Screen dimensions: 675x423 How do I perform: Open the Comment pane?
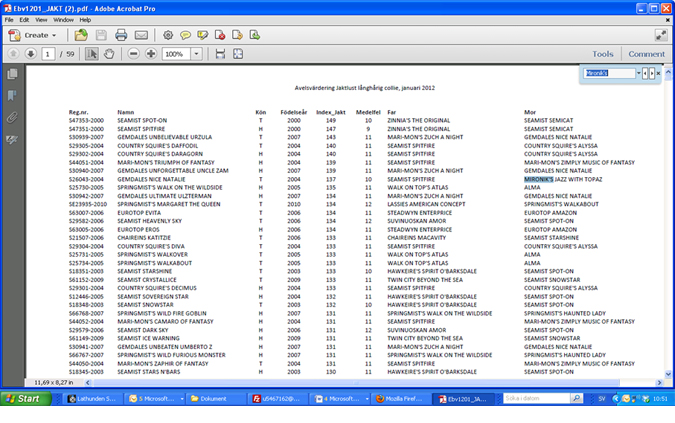click(x=646, y=54)
